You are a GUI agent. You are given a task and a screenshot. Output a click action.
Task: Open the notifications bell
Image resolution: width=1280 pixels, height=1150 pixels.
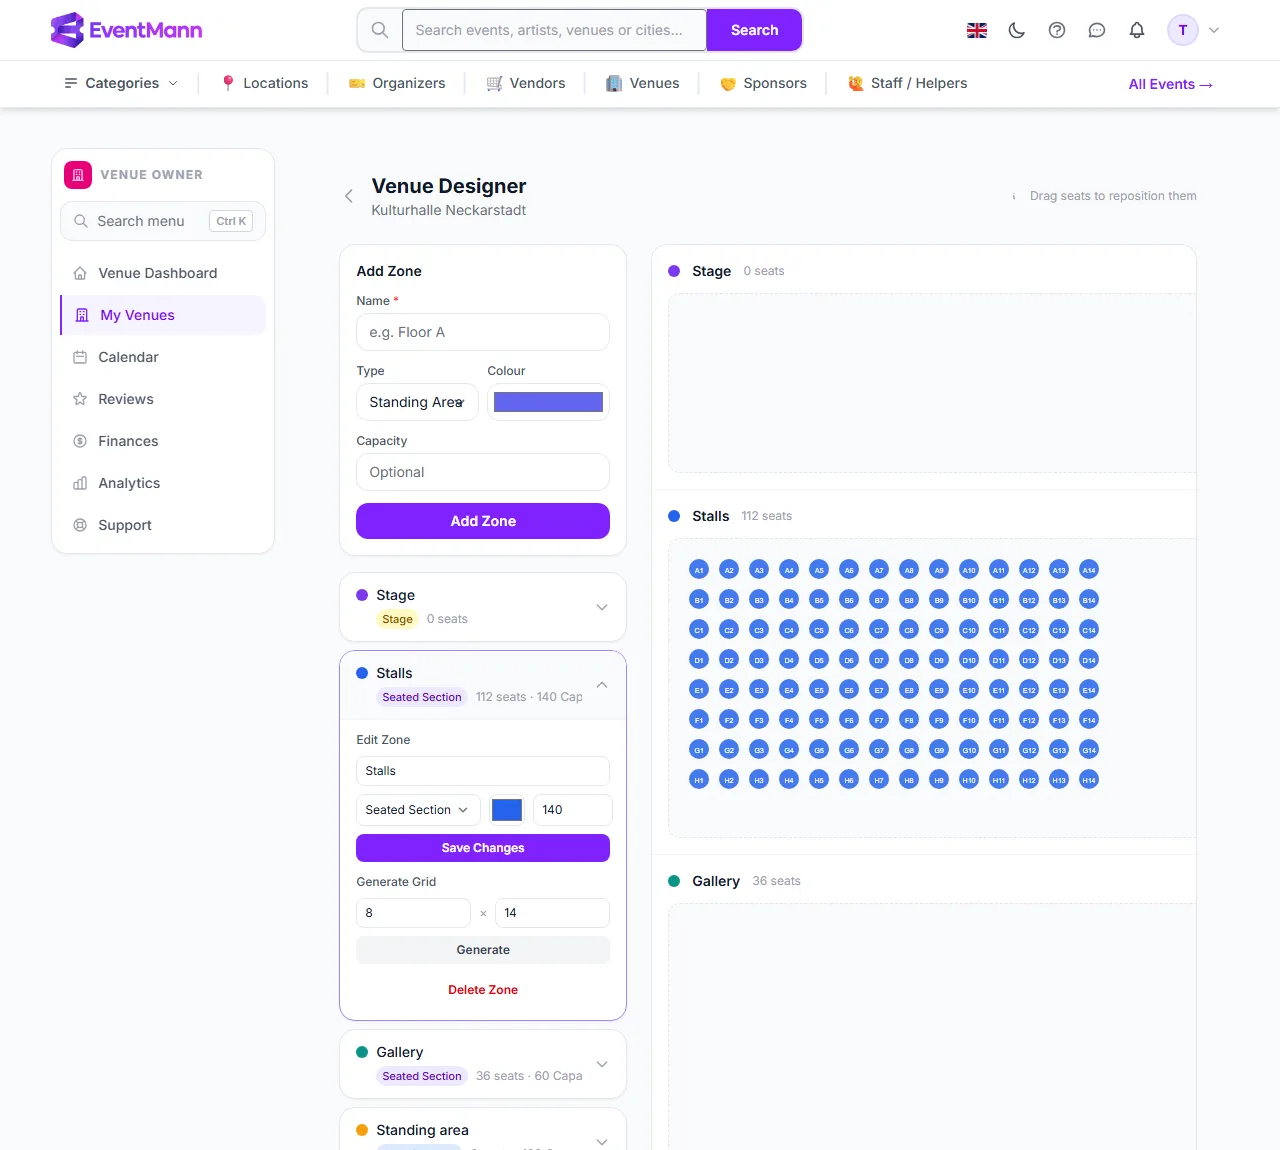coord(1137,30)
